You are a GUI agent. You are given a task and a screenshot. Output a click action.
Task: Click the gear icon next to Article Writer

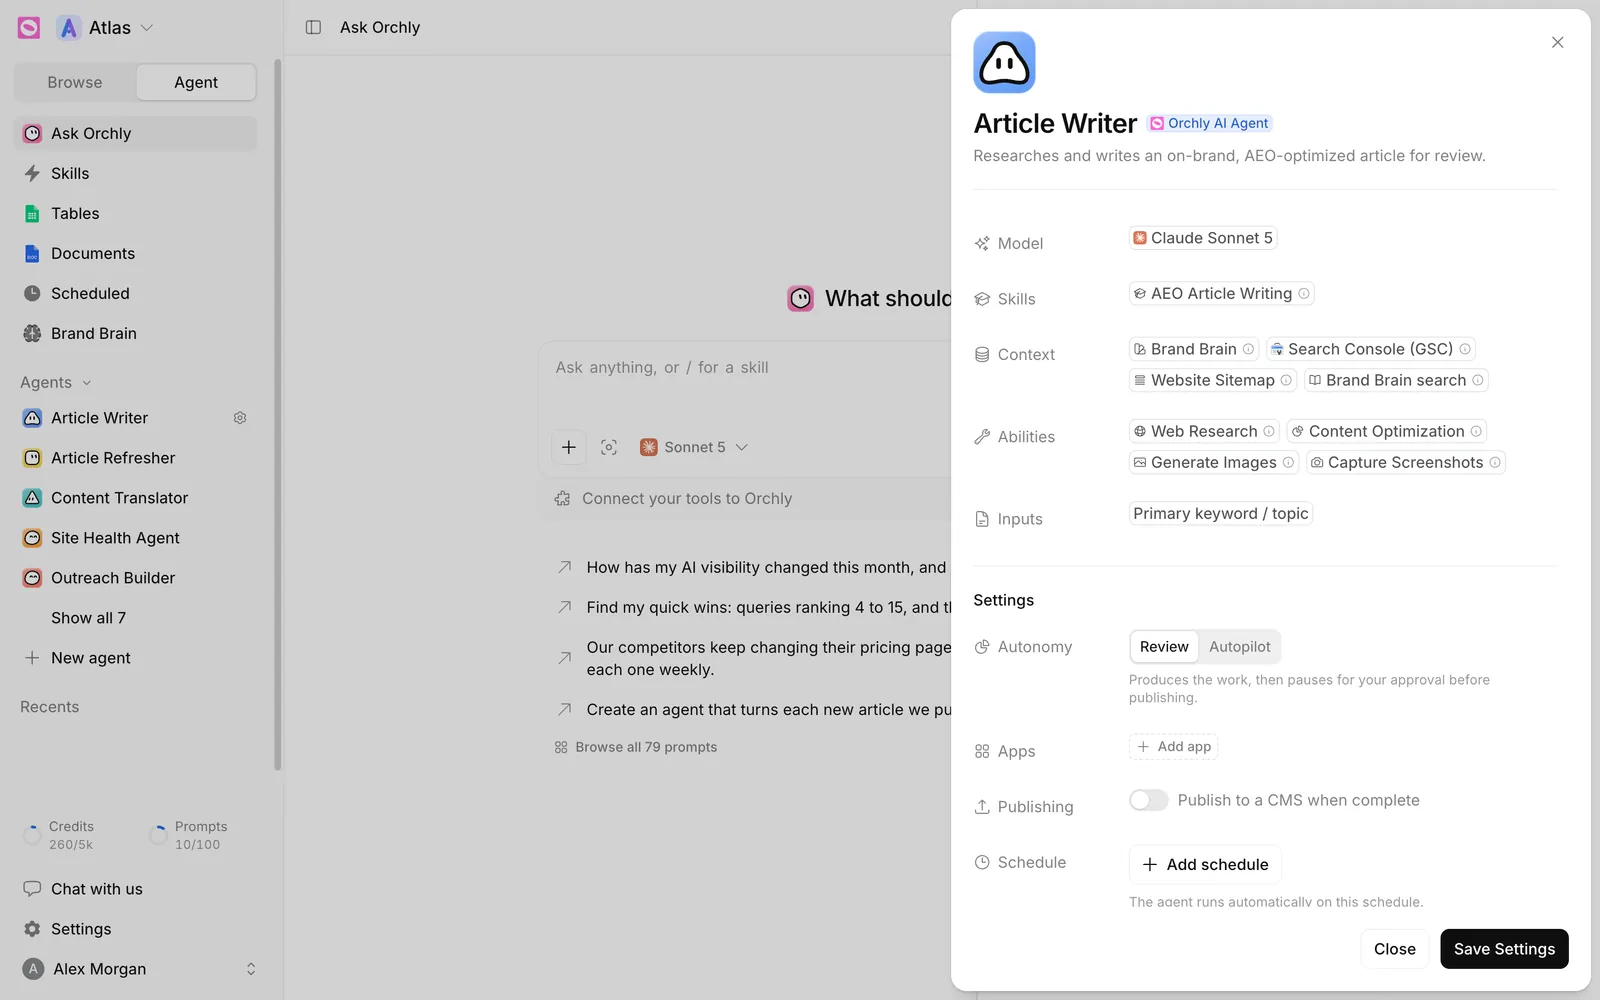coord(240,418)
